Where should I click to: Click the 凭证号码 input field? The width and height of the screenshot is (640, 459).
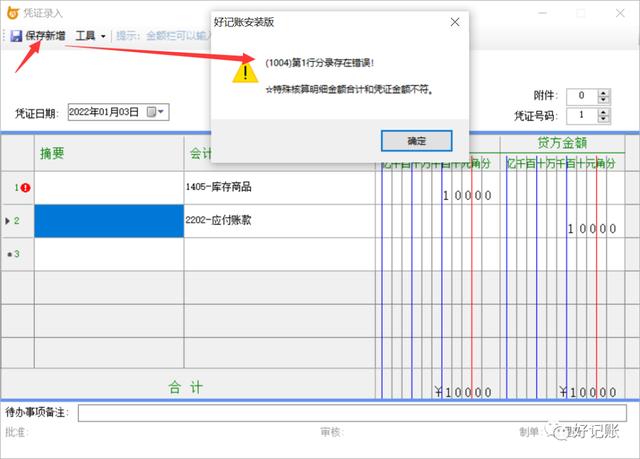point(582,115)
